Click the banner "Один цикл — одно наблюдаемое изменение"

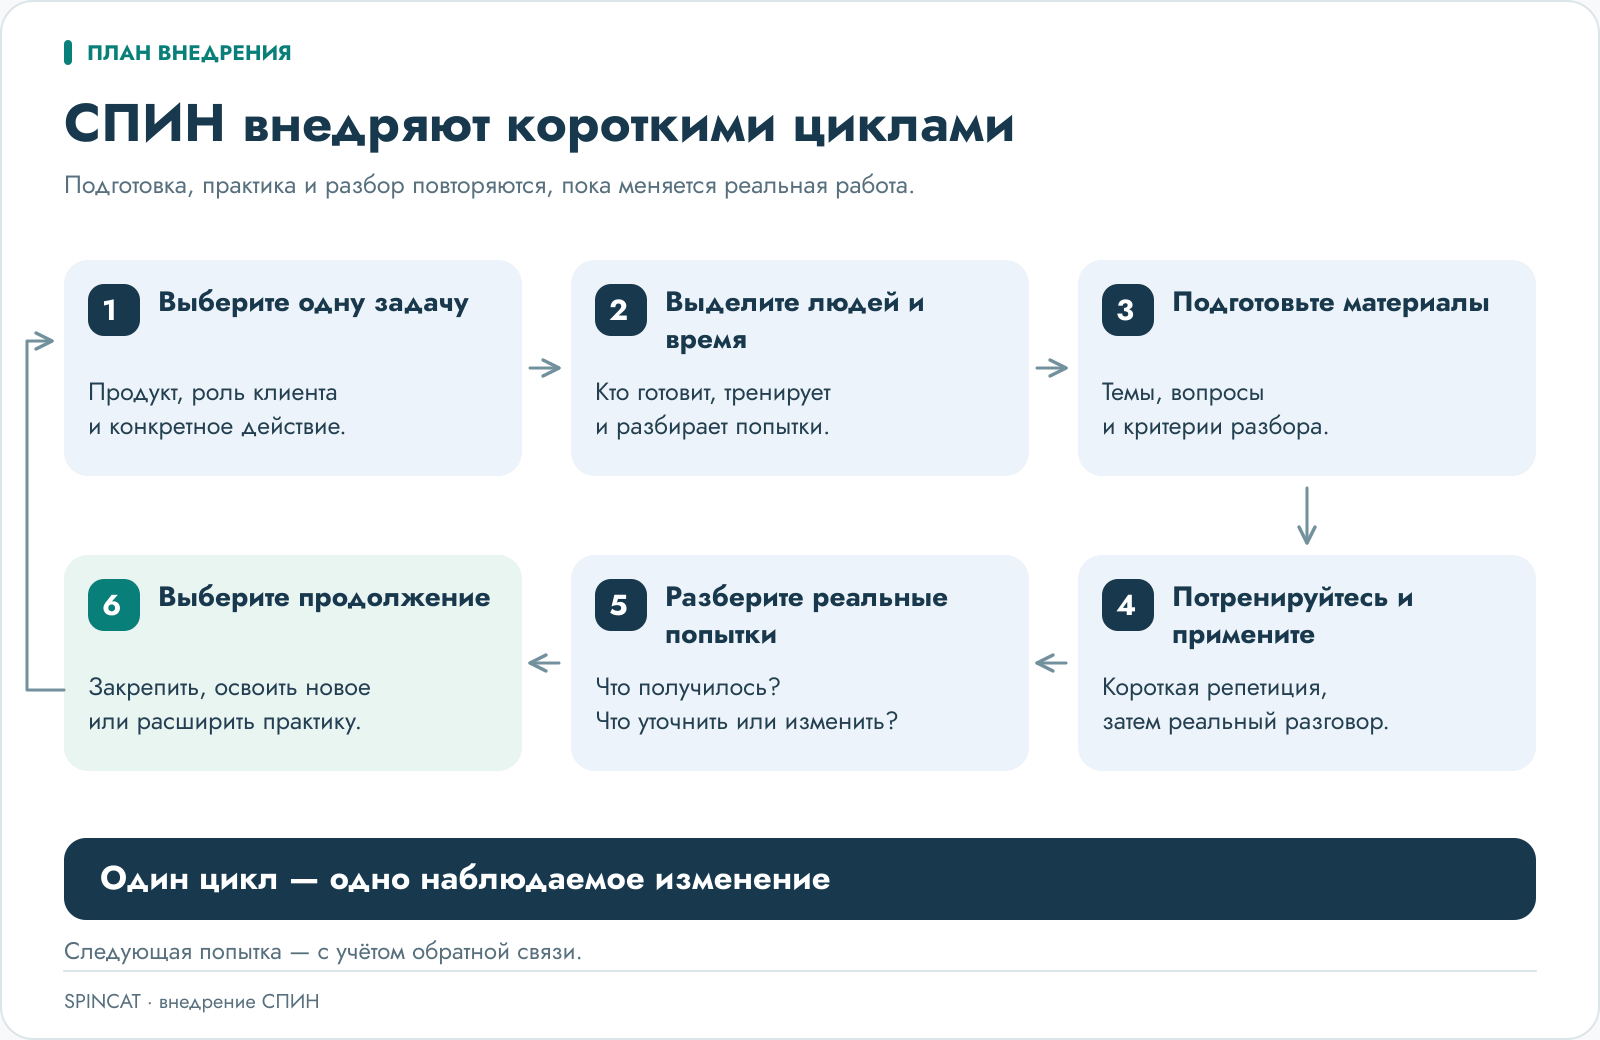pyautogui.click(x=800, y=879)
